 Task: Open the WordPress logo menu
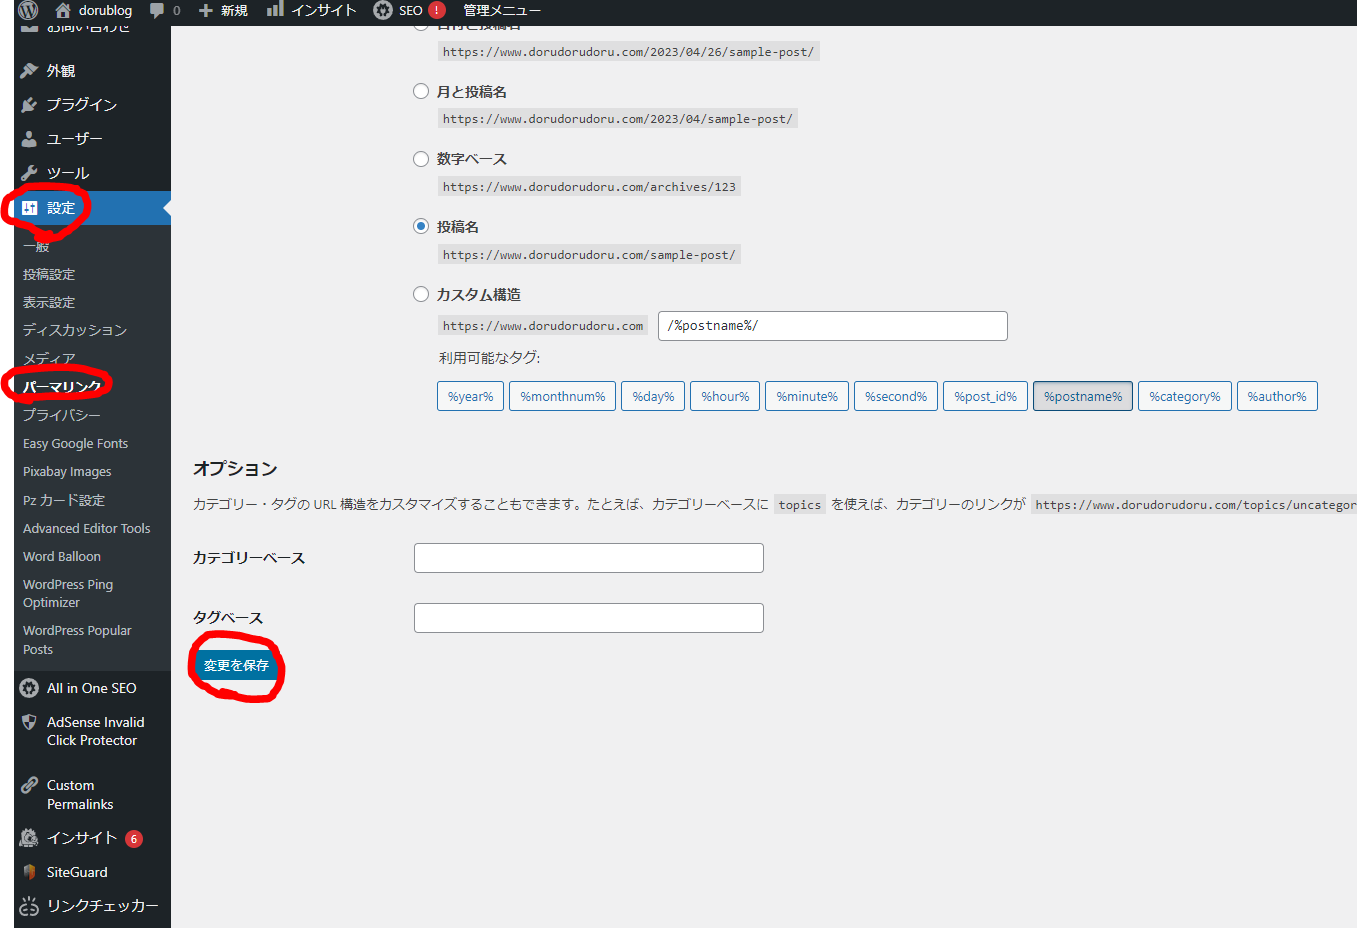28,10
